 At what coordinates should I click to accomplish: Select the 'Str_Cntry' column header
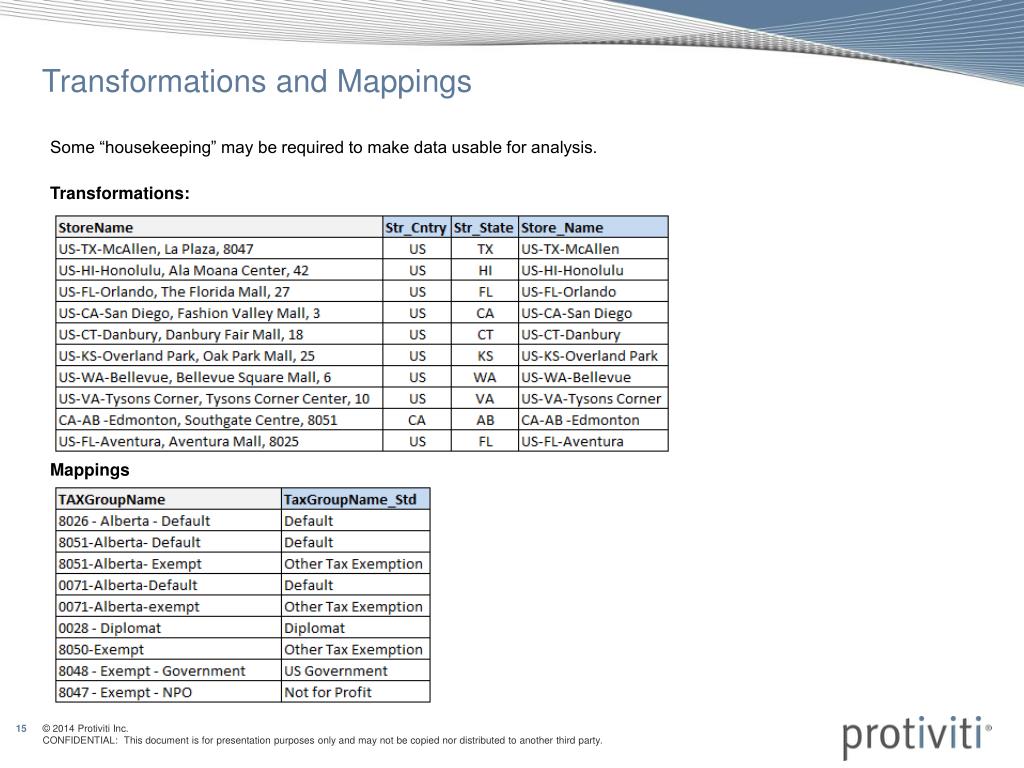pyautogui.click(x=417, y=227)
